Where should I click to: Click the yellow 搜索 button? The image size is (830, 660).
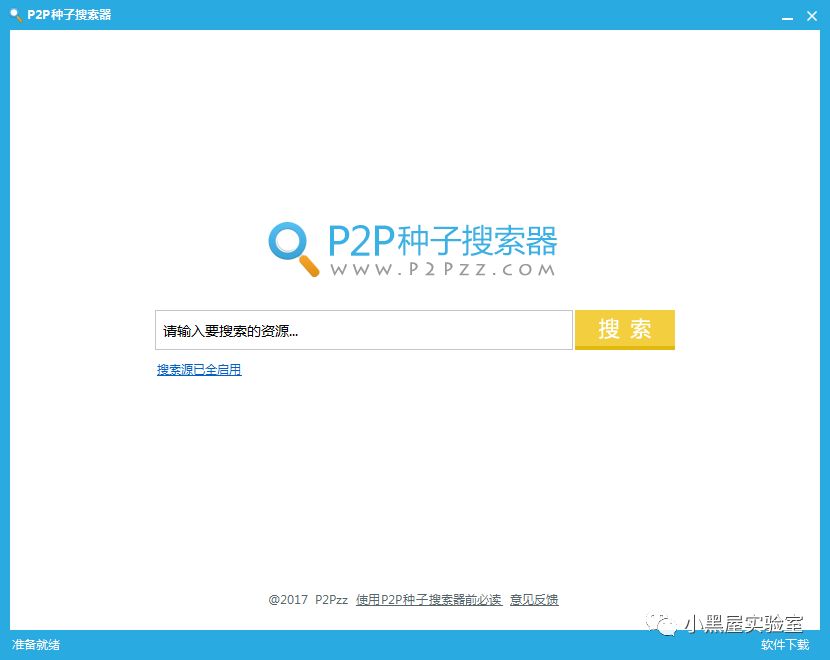pyautogui.click(x=625, y=330)
